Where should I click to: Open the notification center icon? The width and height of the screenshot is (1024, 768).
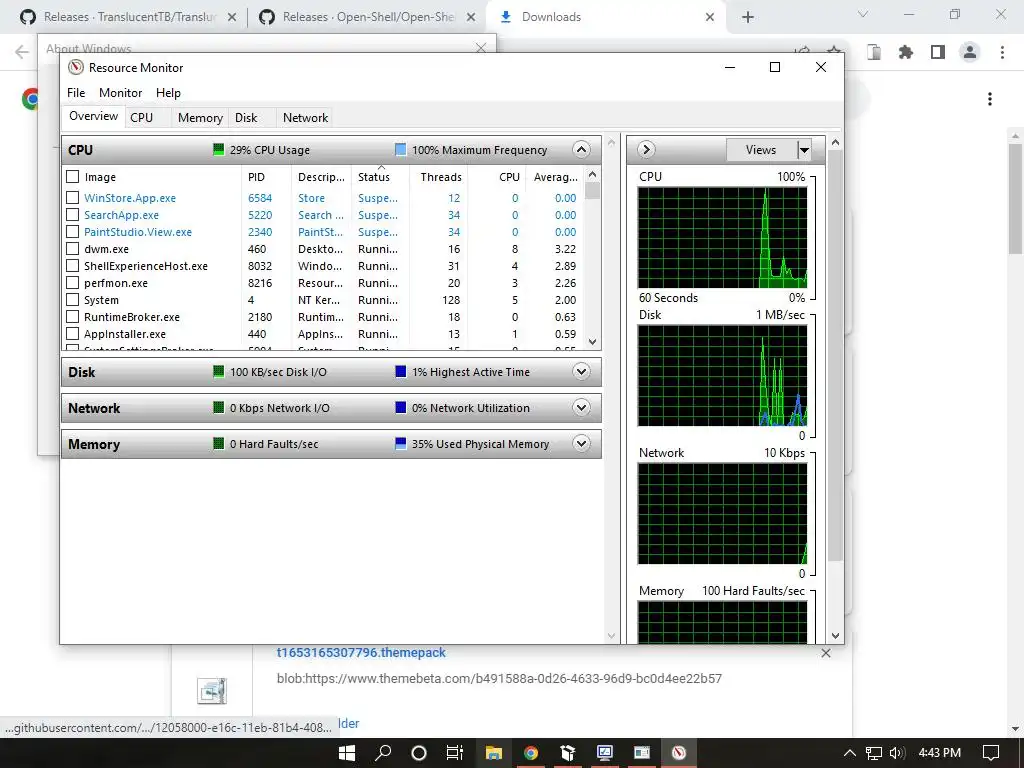click(x=991, y=752)
